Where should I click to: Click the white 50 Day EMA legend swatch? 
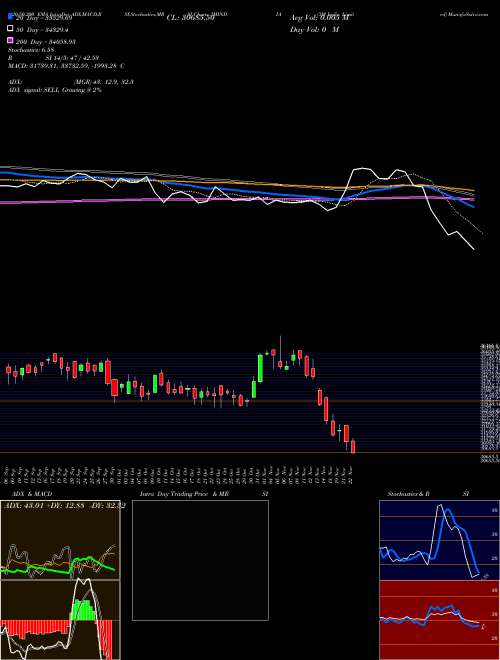(10, 29)
